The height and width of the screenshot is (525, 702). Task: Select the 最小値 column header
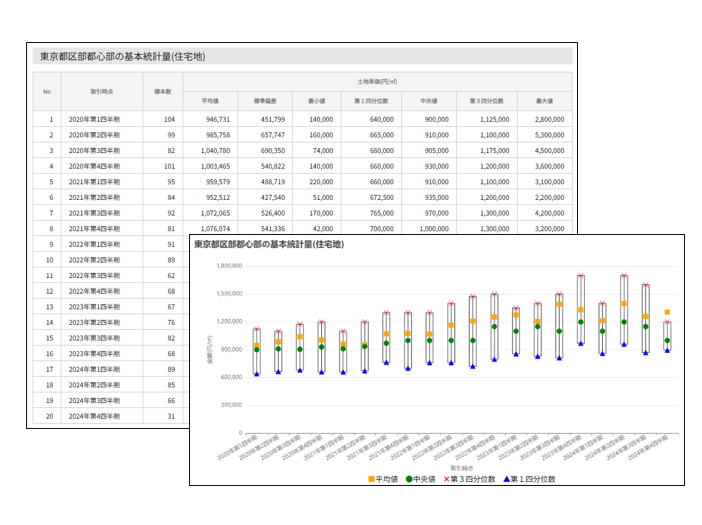pos(318,101)
